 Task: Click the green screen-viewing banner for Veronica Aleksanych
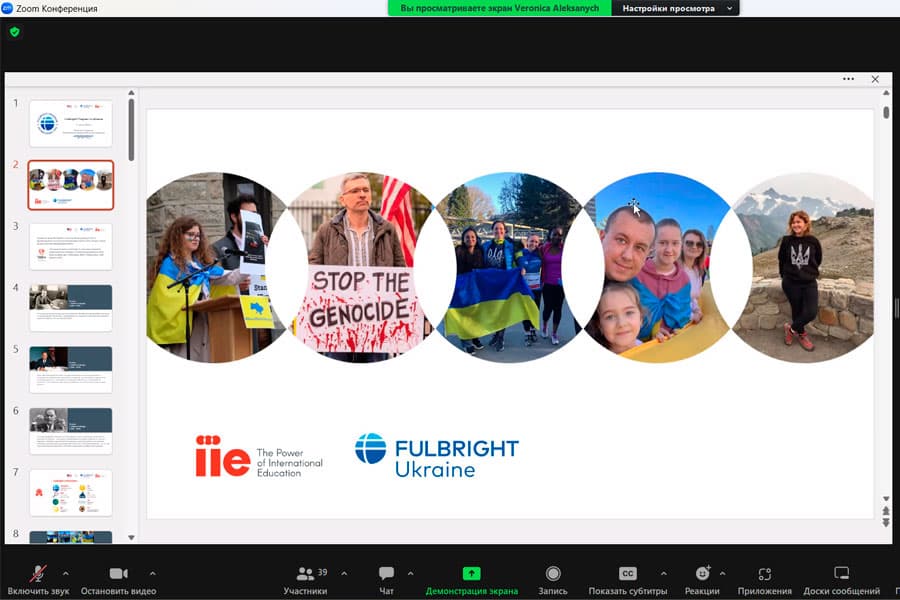click(x=499, y=8)
